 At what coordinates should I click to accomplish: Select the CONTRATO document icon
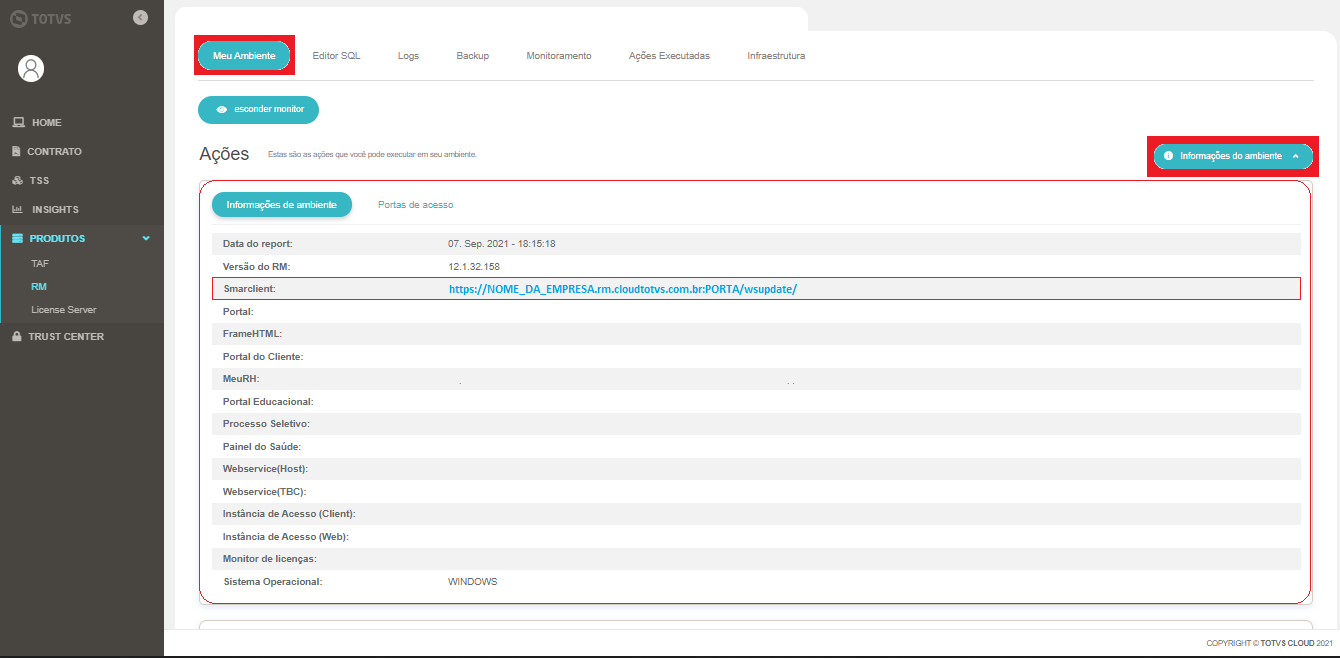(x=17, y=150)
